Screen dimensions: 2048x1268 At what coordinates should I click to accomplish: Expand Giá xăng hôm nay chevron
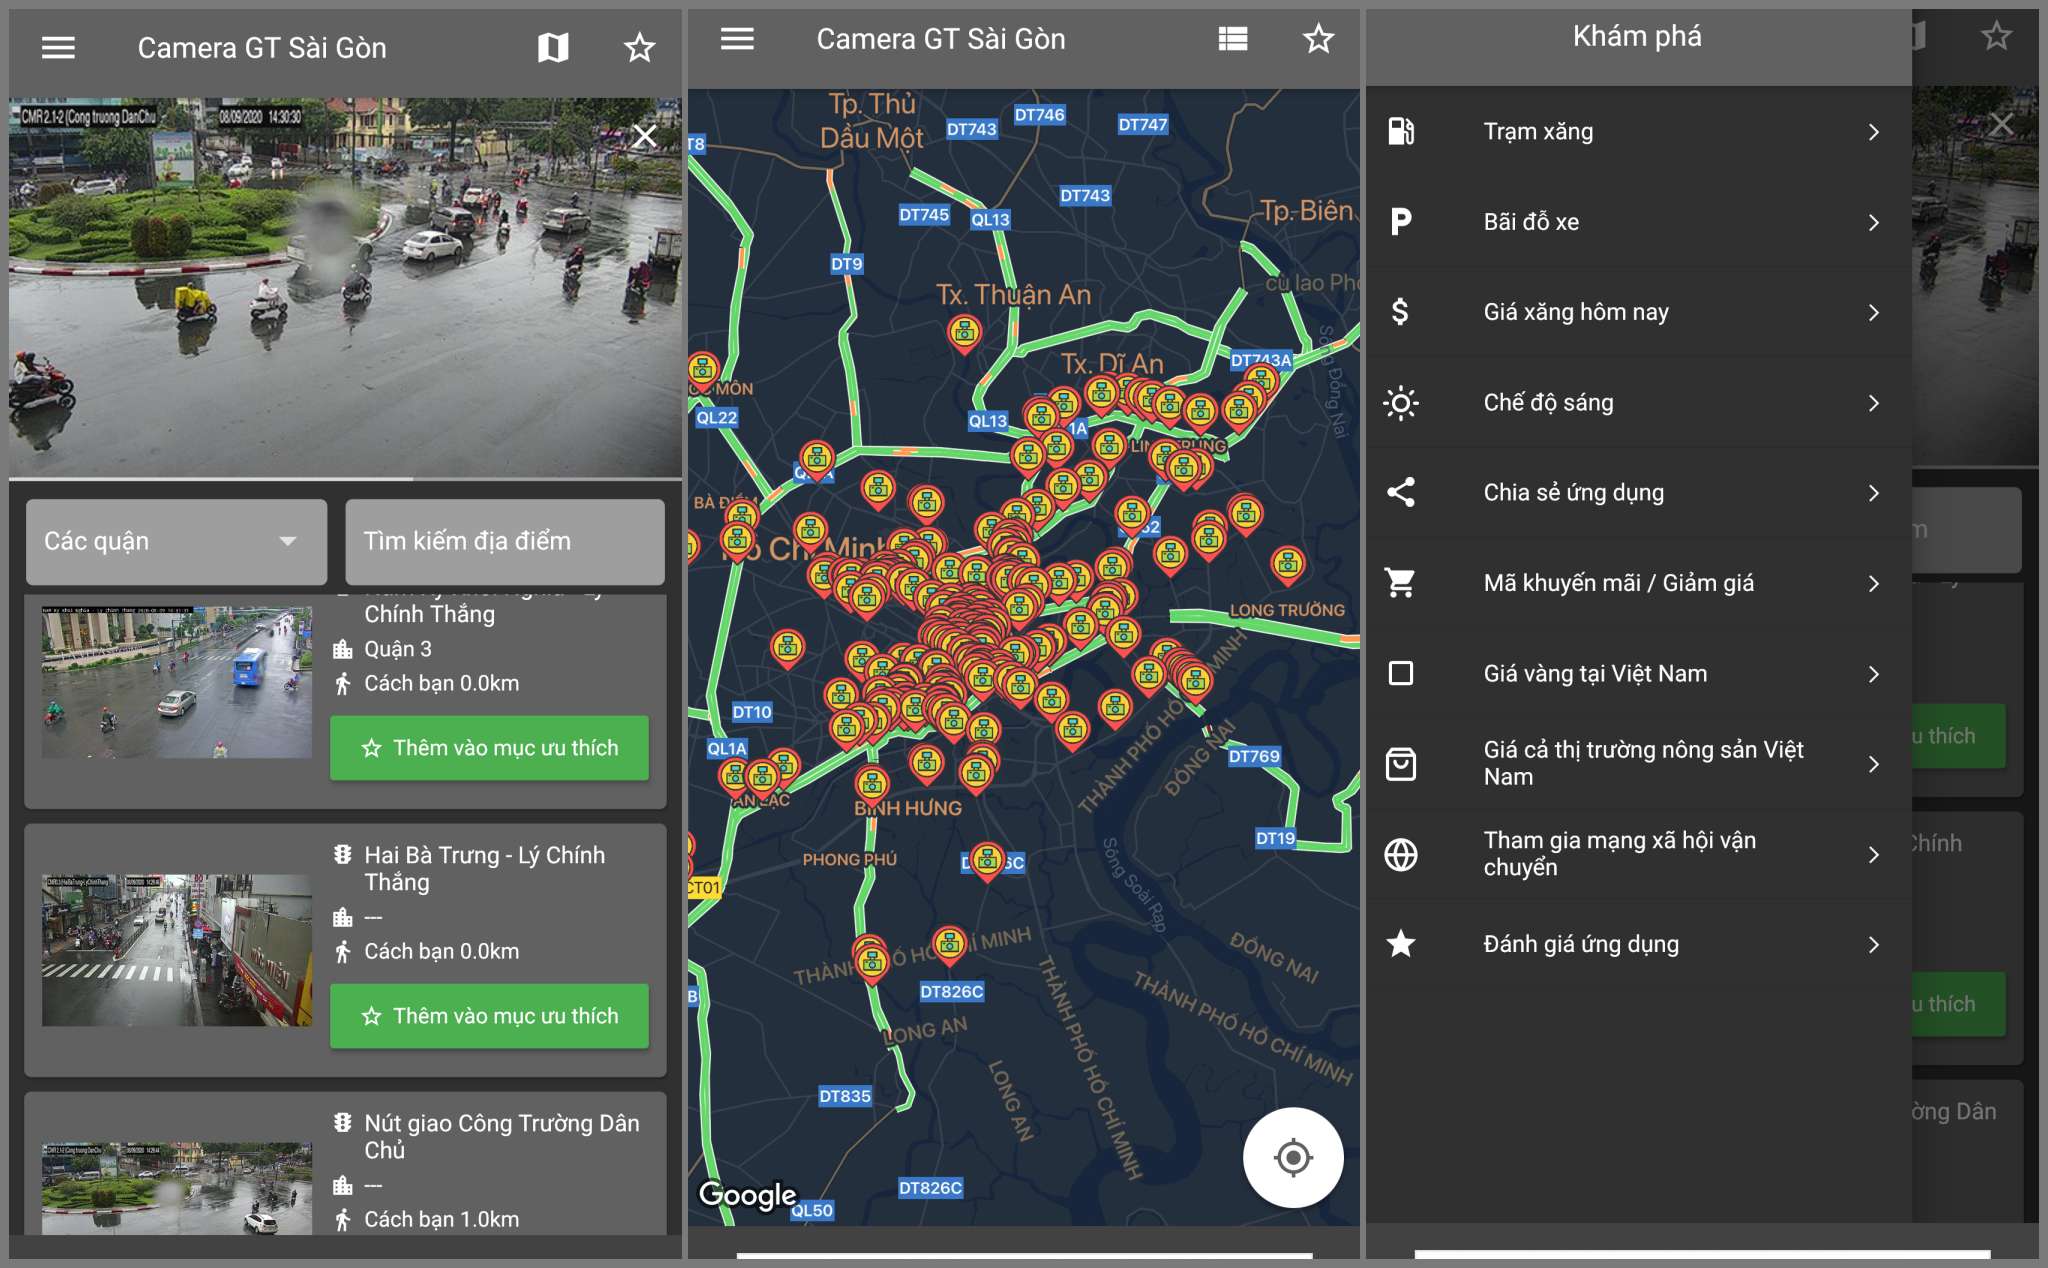[1874, 312]
